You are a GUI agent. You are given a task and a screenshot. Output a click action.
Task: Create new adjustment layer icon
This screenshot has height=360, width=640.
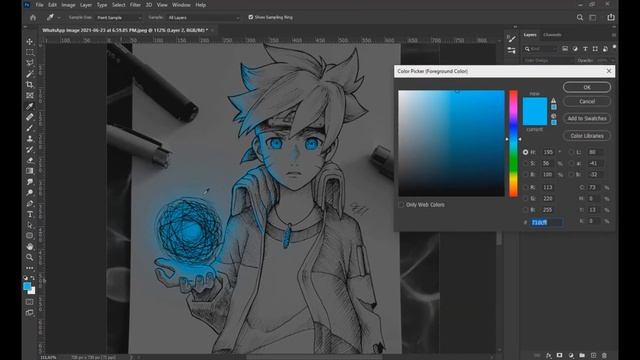[571, 356]
